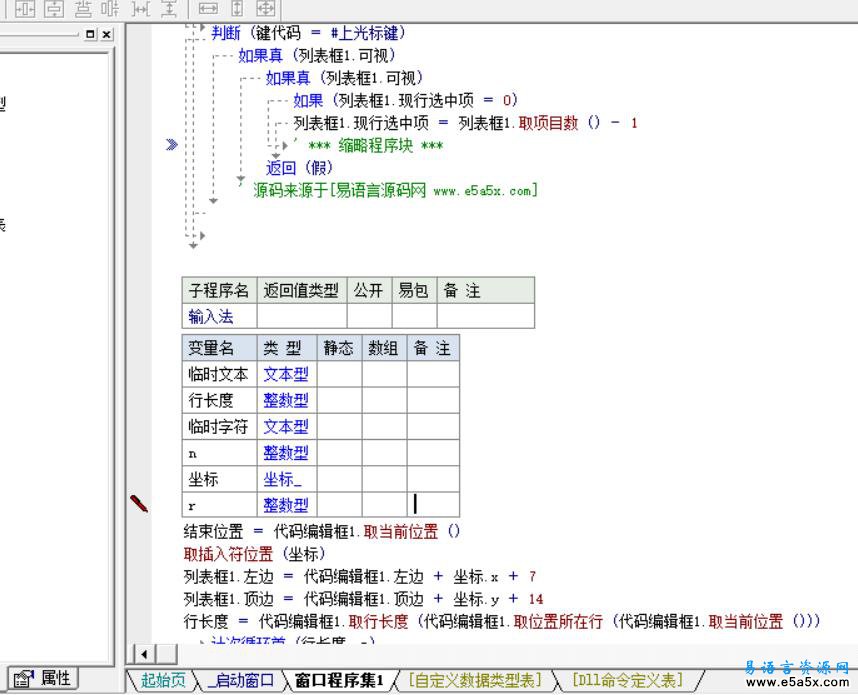Open the [自定义数据类型表] tab
The height and width of the screenshot is (695, 858).
(475, 680)
